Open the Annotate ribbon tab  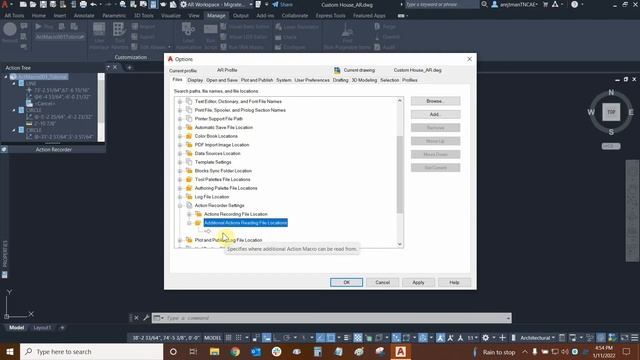point(84,16)
